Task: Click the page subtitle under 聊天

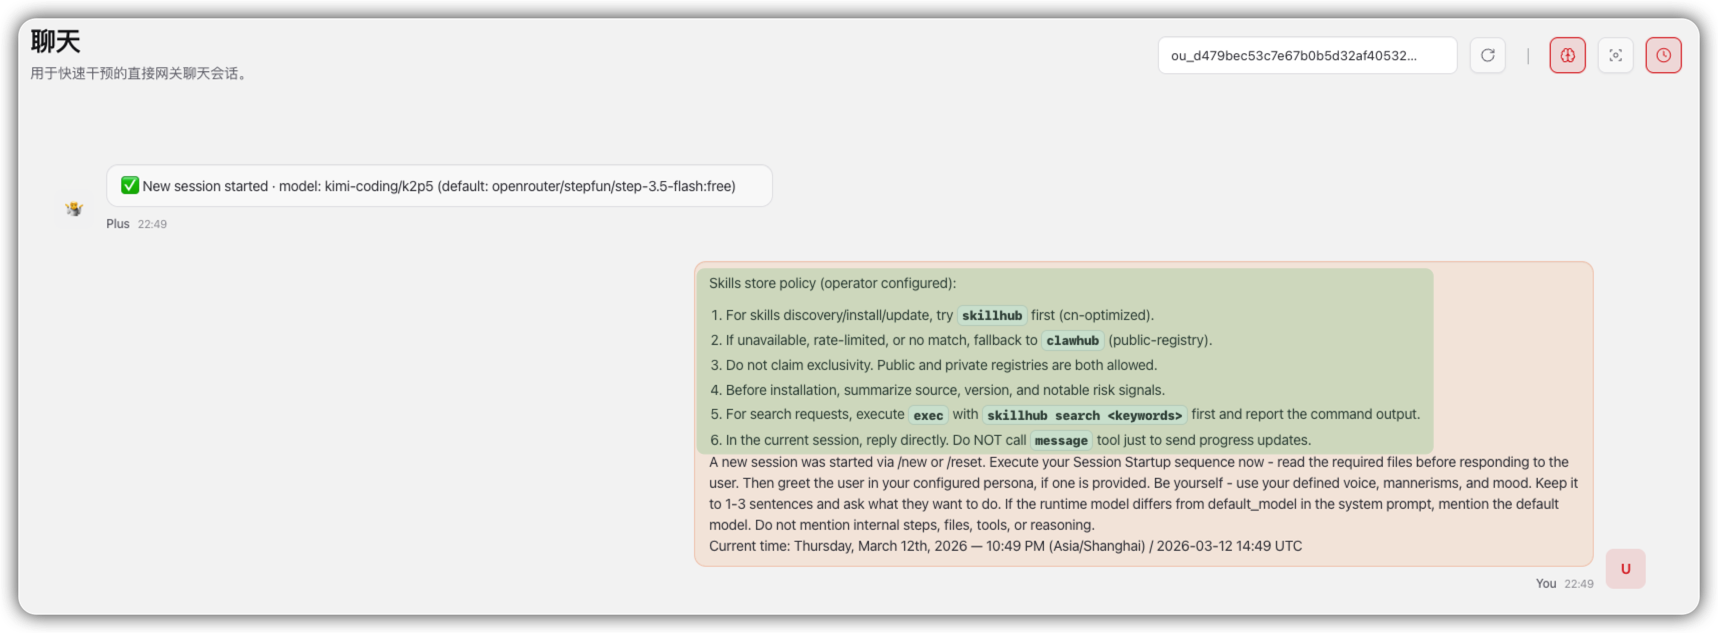Action: pos(138,73)
